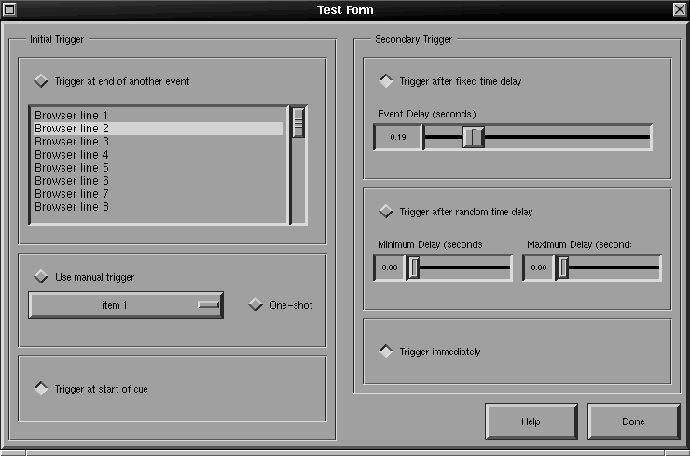Click the Event Delay value box 0.19

(x=398, y=137)
